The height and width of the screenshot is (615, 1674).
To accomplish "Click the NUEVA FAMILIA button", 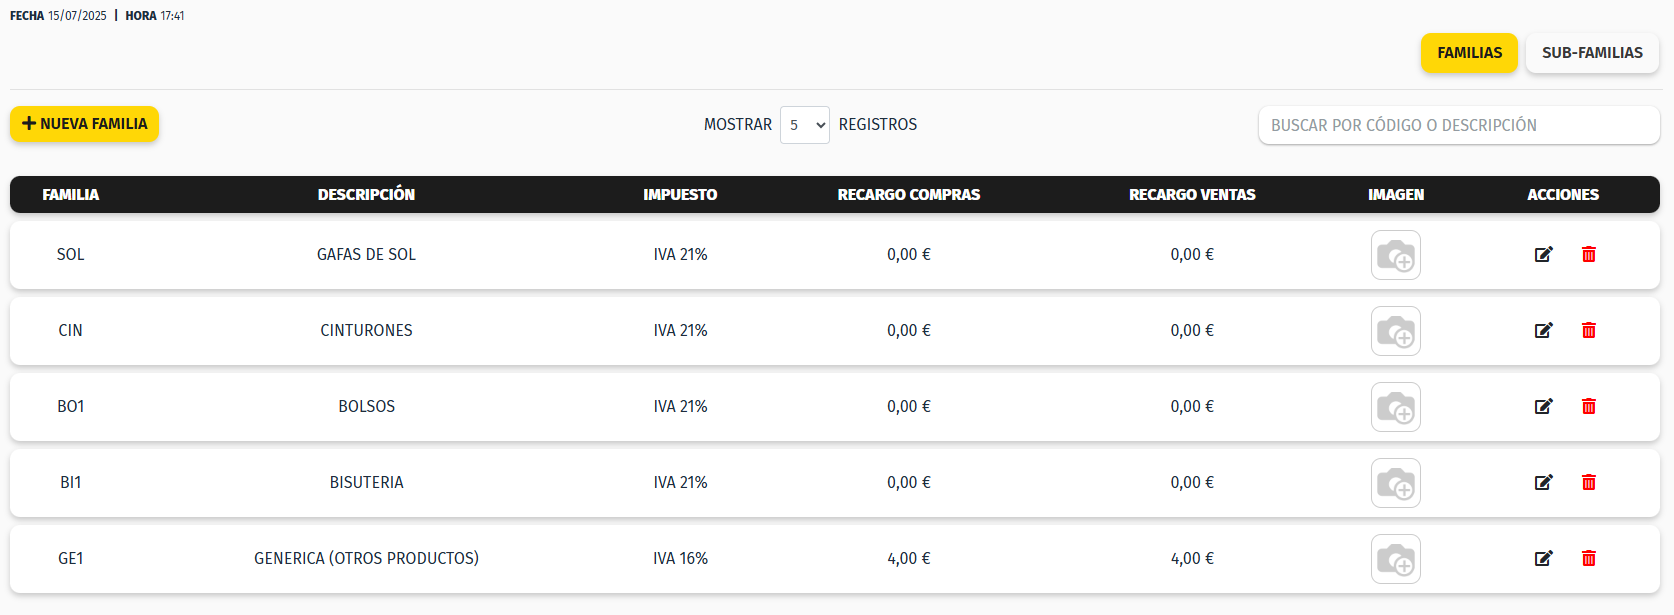I will coord(85,124).
